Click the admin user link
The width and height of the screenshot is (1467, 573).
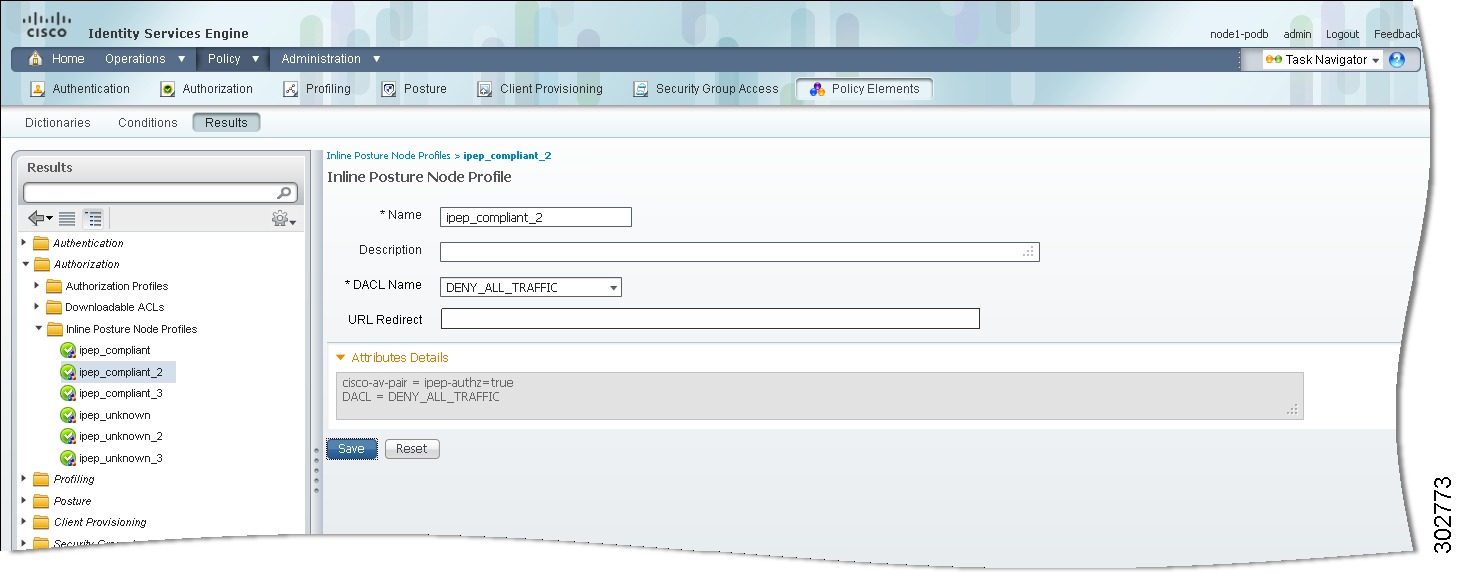click(x=1297, y=34)
